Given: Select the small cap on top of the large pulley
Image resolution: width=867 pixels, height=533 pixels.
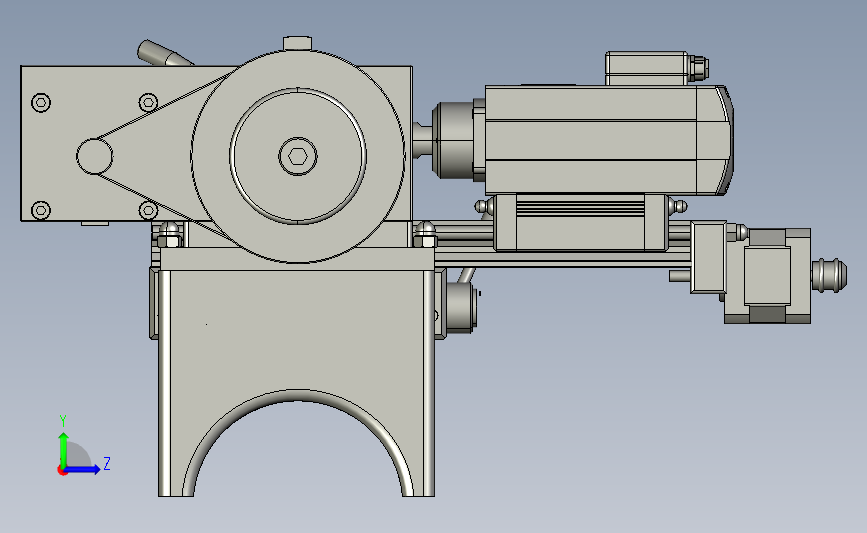Looking at the screenshot, I should (x=297, y=44).
